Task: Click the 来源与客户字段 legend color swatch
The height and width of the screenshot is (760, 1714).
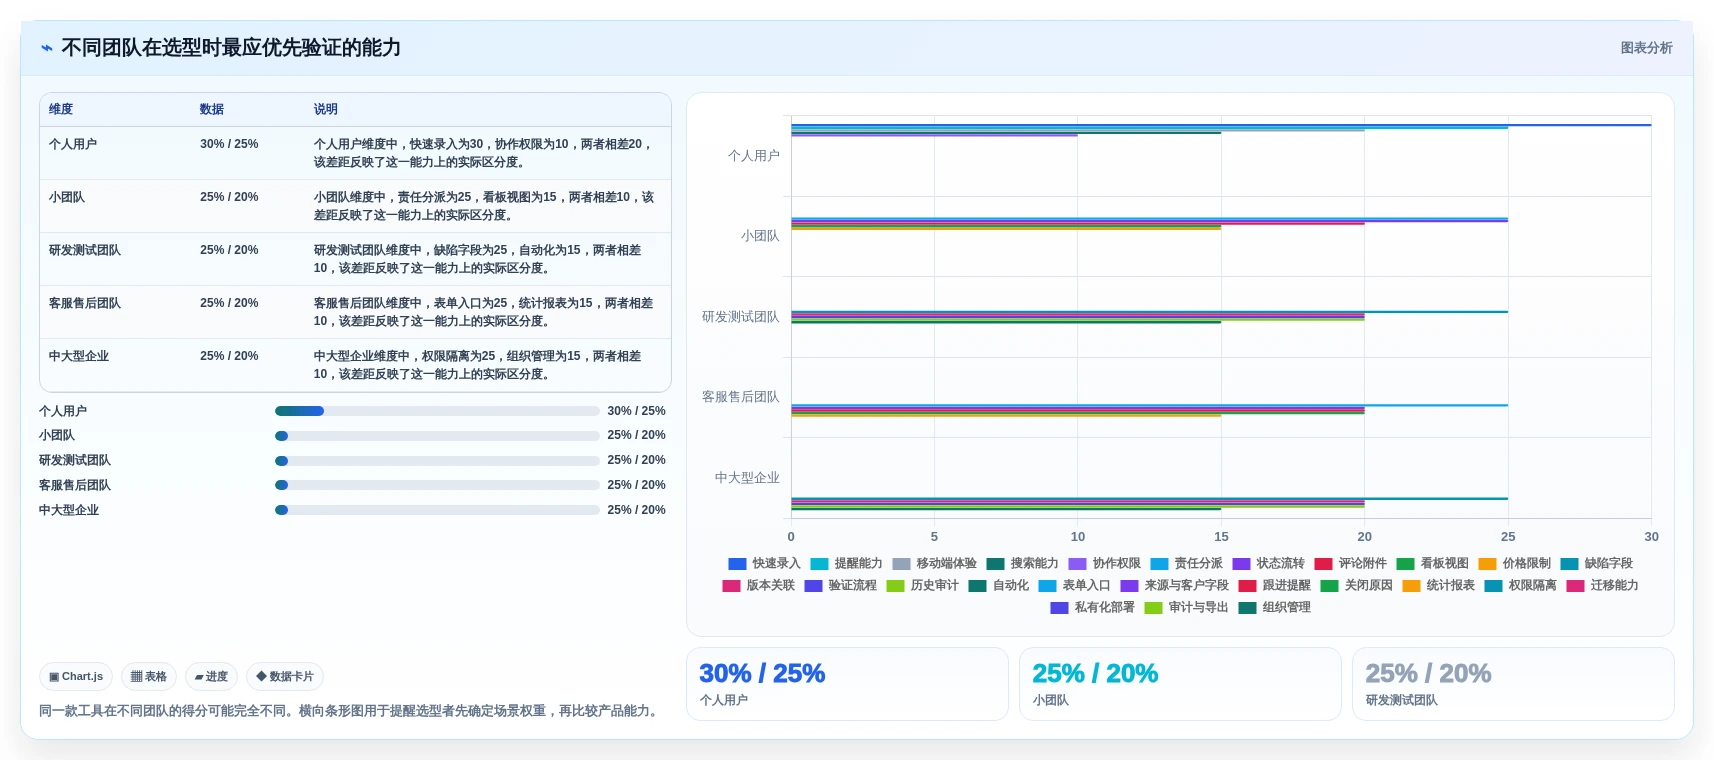Action: [1129, 586]
